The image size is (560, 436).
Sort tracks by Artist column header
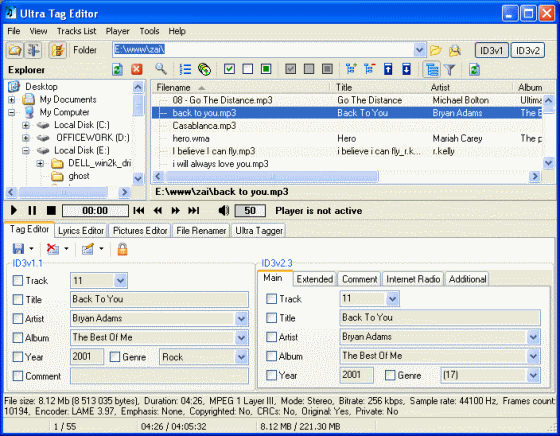pyautogui.click(x=470, y=87)
